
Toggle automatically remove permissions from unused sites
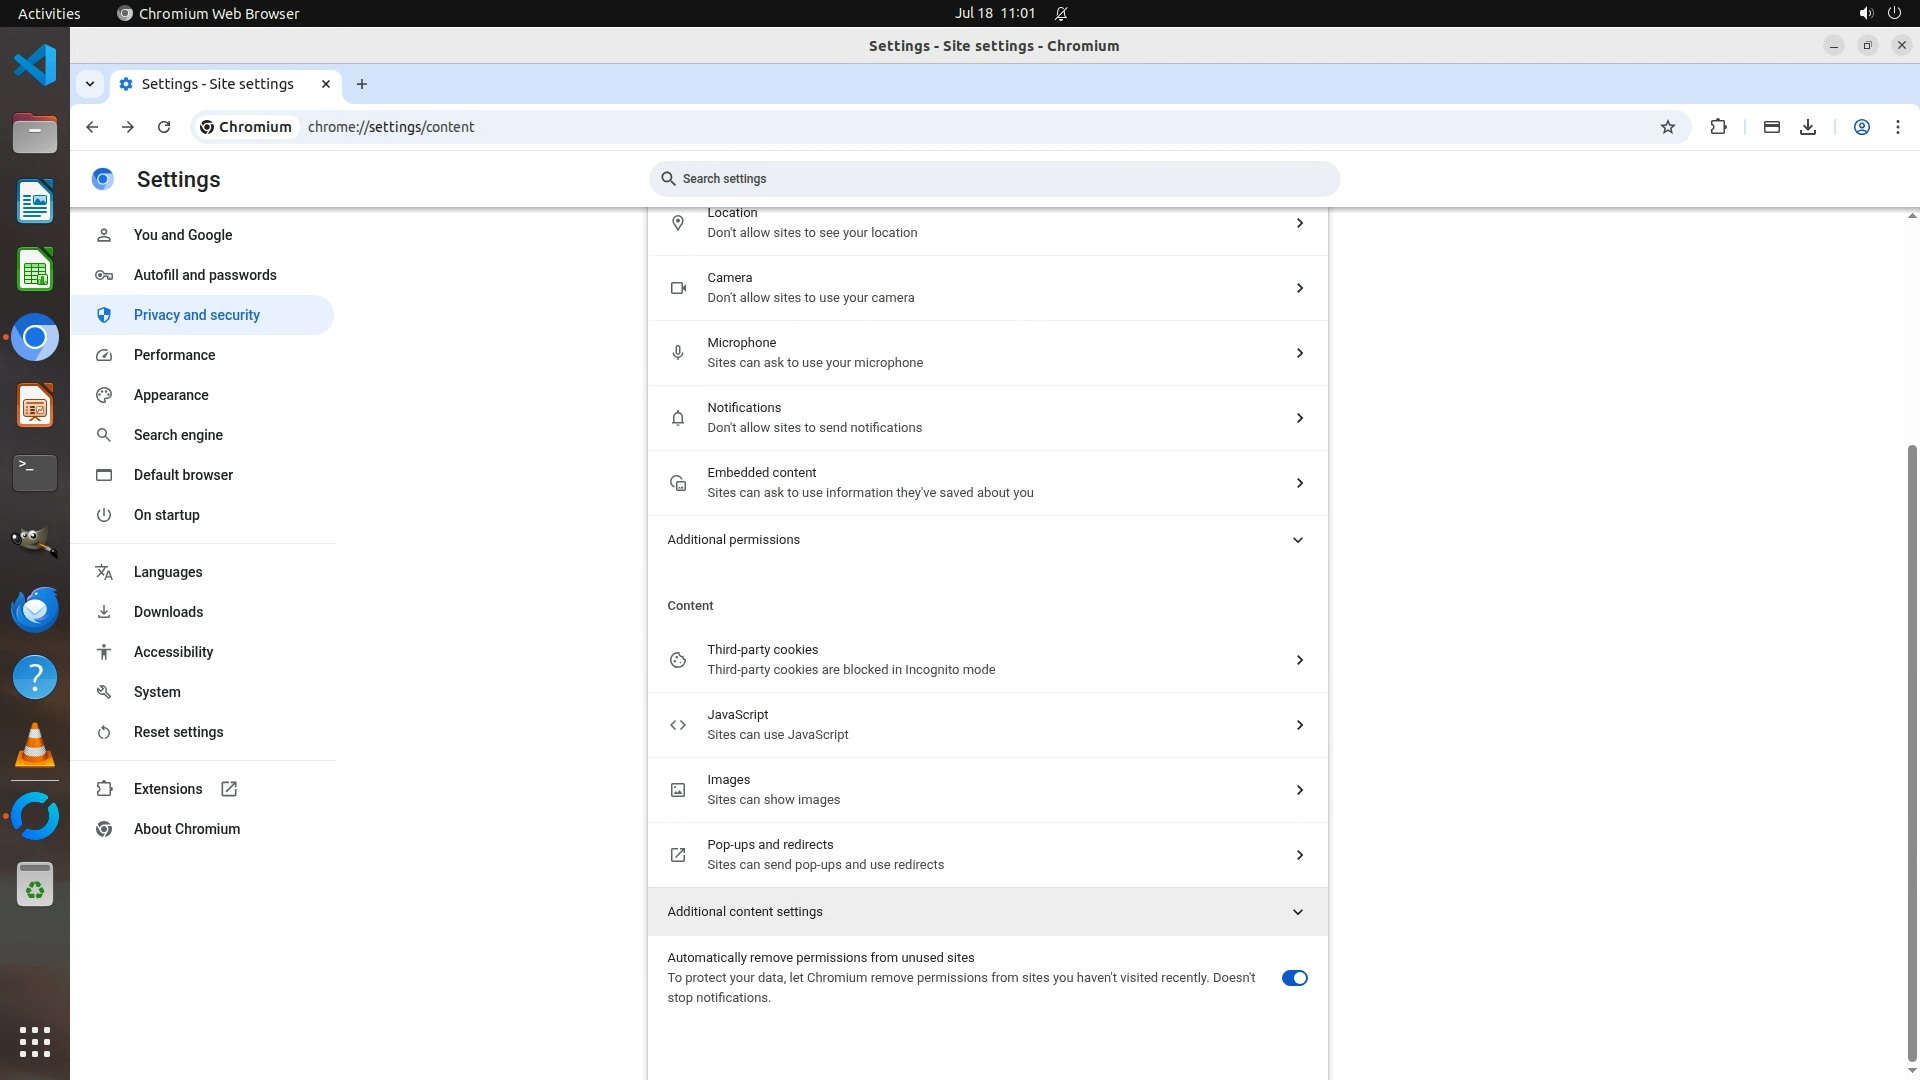(x=1294, y=978)
